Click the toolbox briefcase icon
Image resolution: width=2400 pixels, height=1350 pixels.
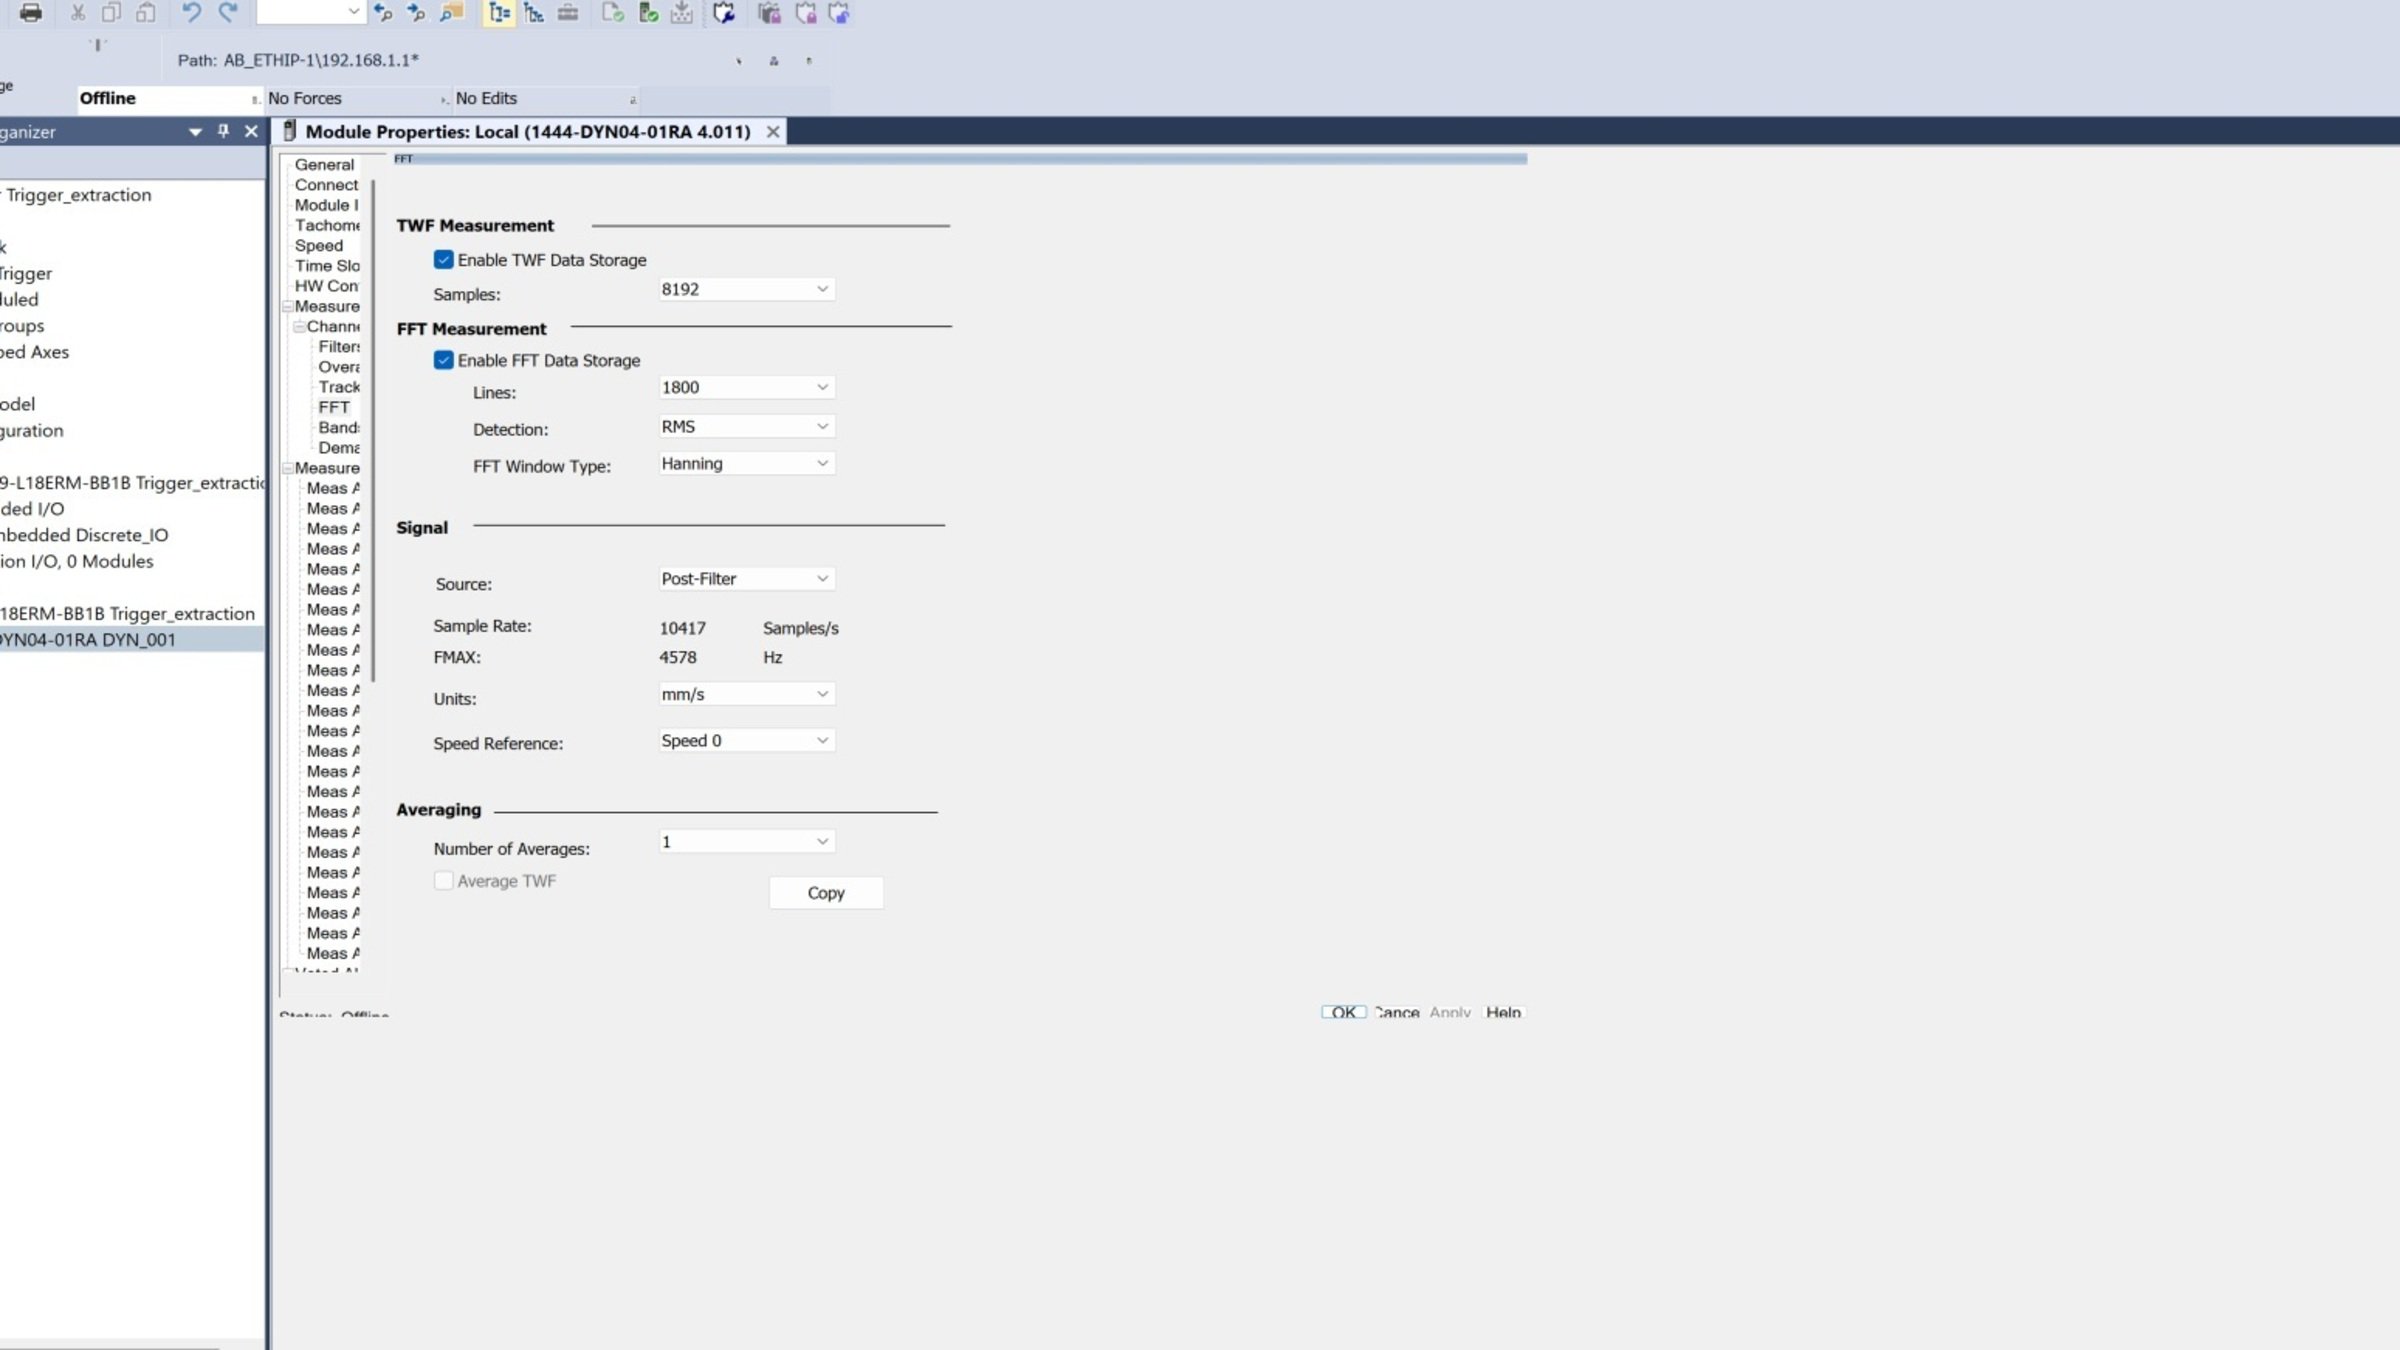coord(568,13)
